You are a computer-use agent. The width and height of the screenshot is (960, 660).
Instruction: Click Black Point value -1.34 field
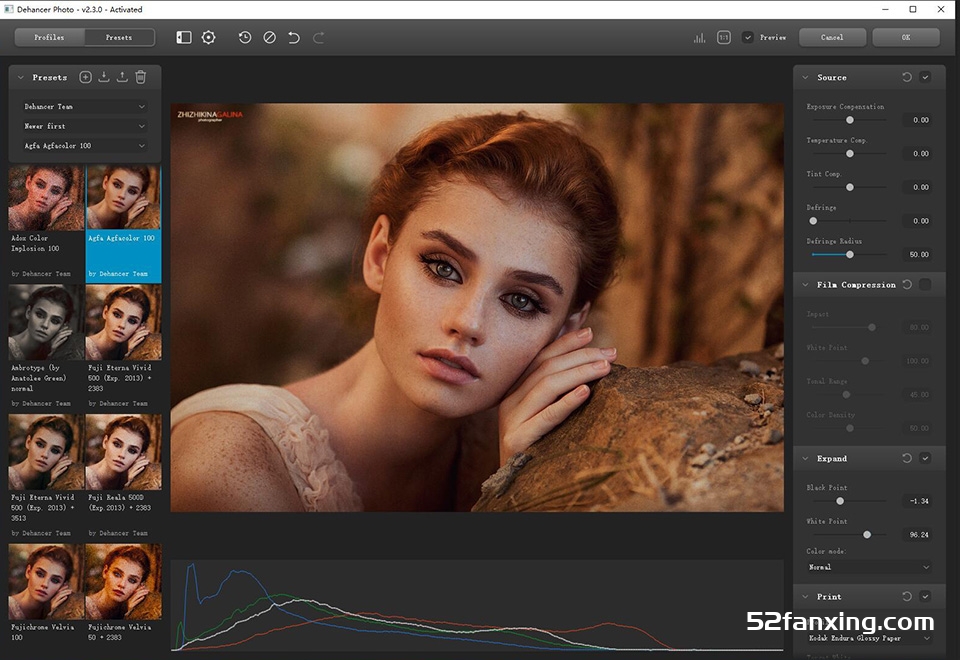[917, 501]
